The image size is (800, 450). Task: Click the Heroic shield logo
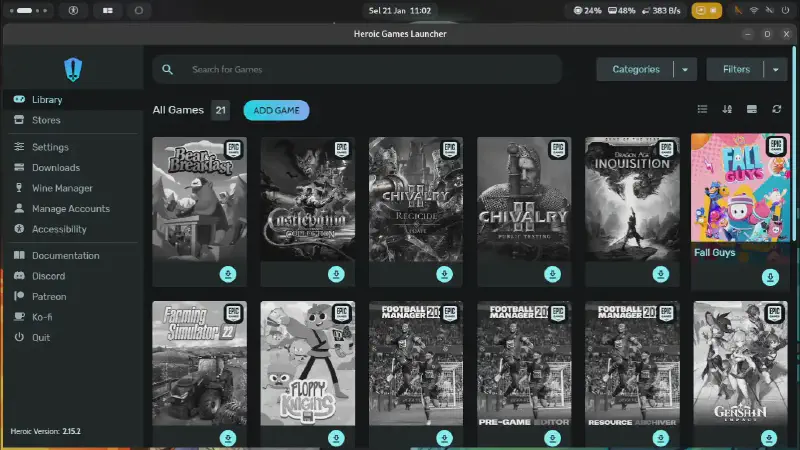point(72,68)
